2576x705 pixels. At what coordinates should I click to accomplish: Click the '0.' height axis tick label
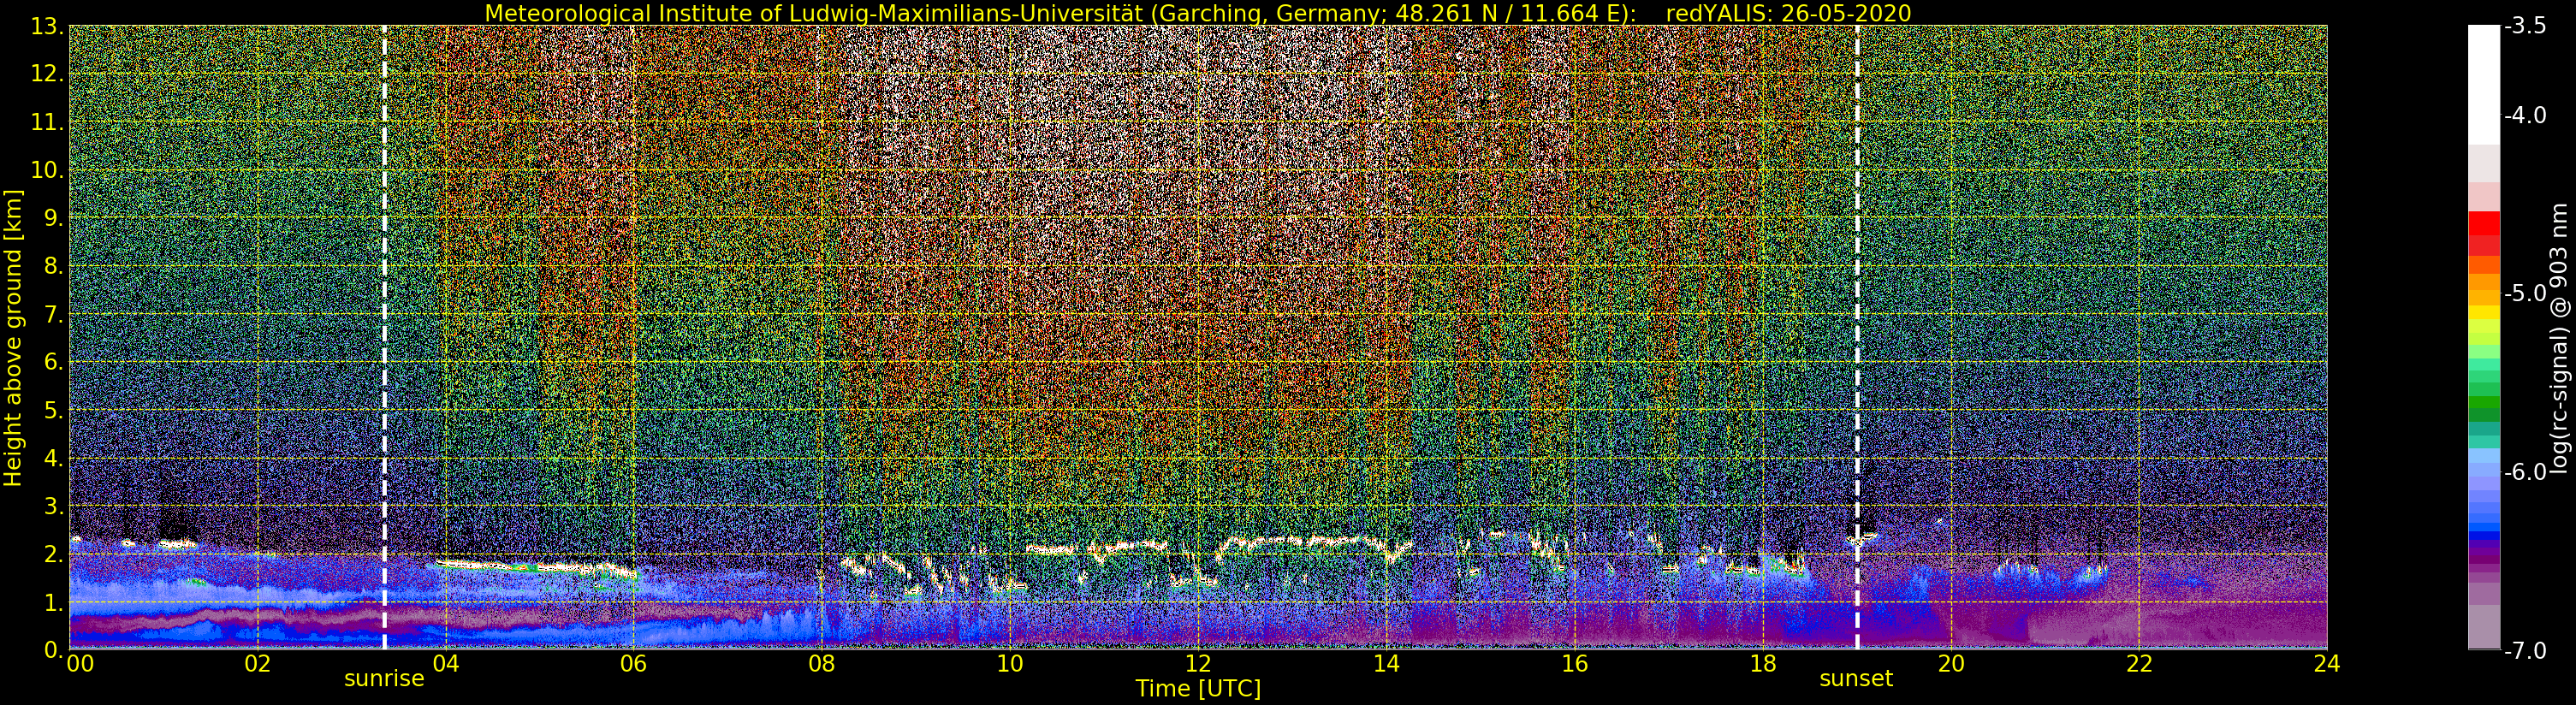pyautogui.click(x=54, y=650)
